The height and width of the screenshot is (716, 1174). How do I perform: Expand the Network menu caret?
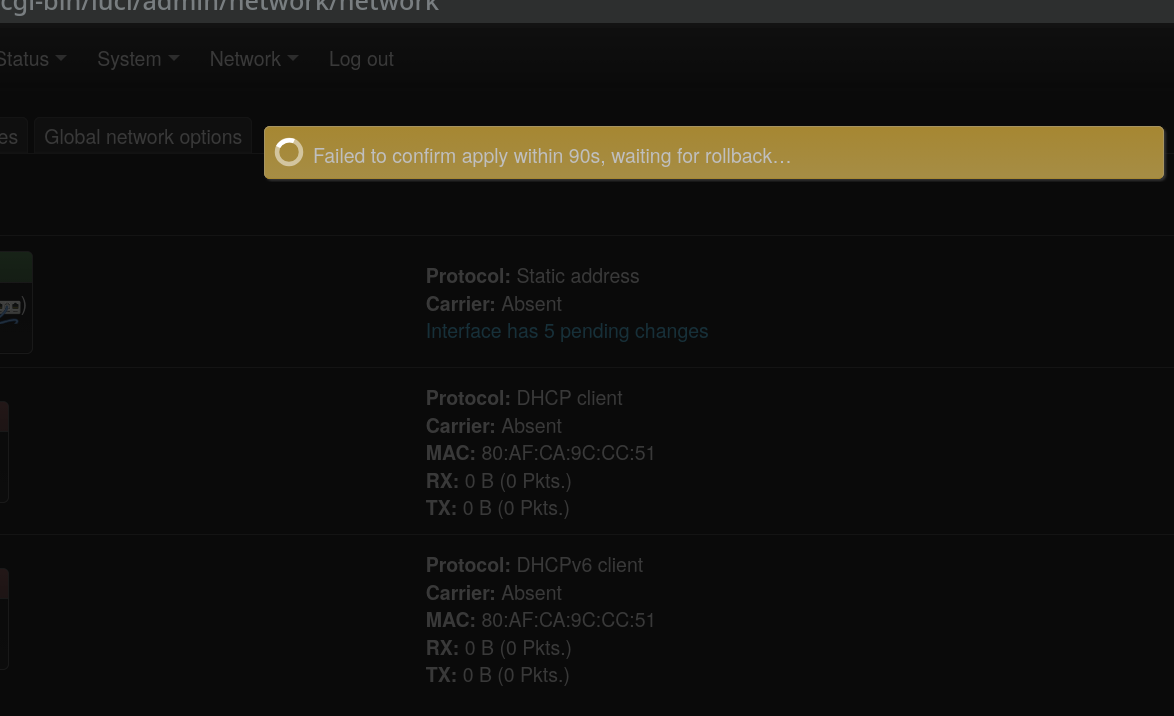[x=293, y=58]
